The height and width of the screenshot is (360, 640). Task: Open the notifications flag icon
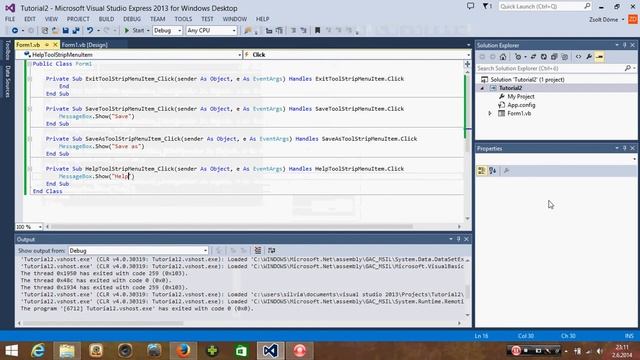(487, 6)
